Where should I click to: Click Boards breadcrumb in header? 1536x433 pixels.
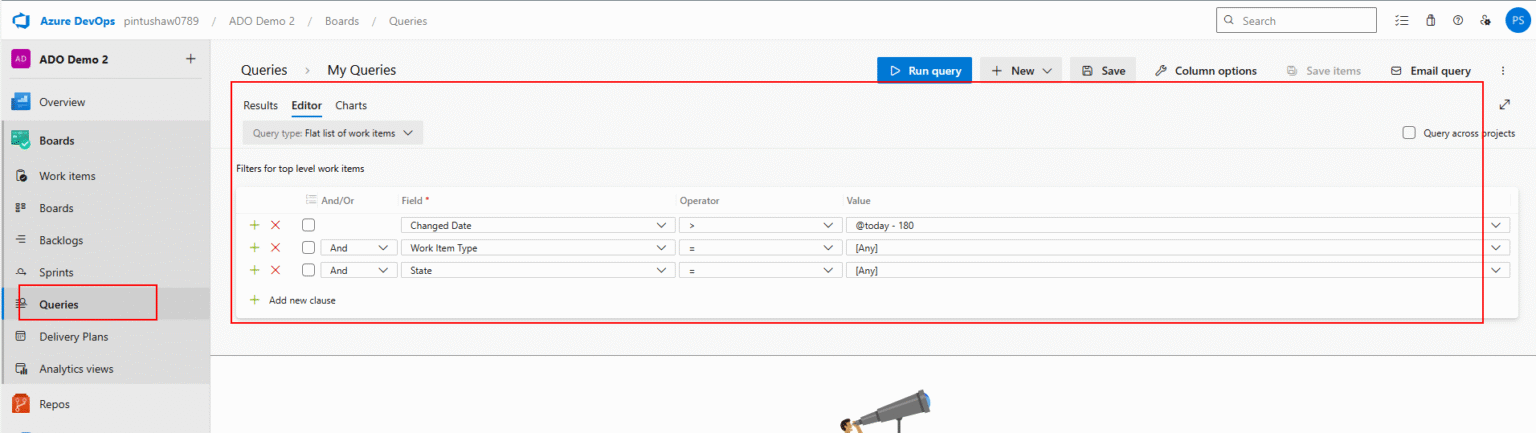coord(342,20)
